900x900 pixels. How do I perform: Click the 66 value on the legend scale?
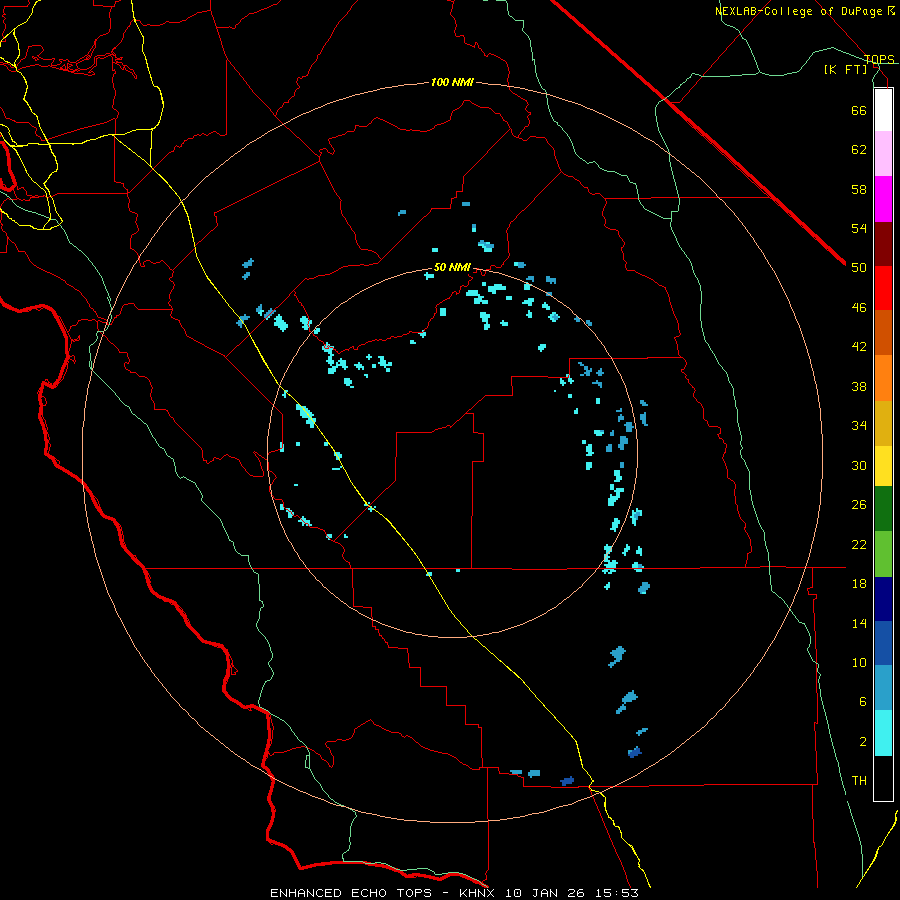[x=859, y=110]
